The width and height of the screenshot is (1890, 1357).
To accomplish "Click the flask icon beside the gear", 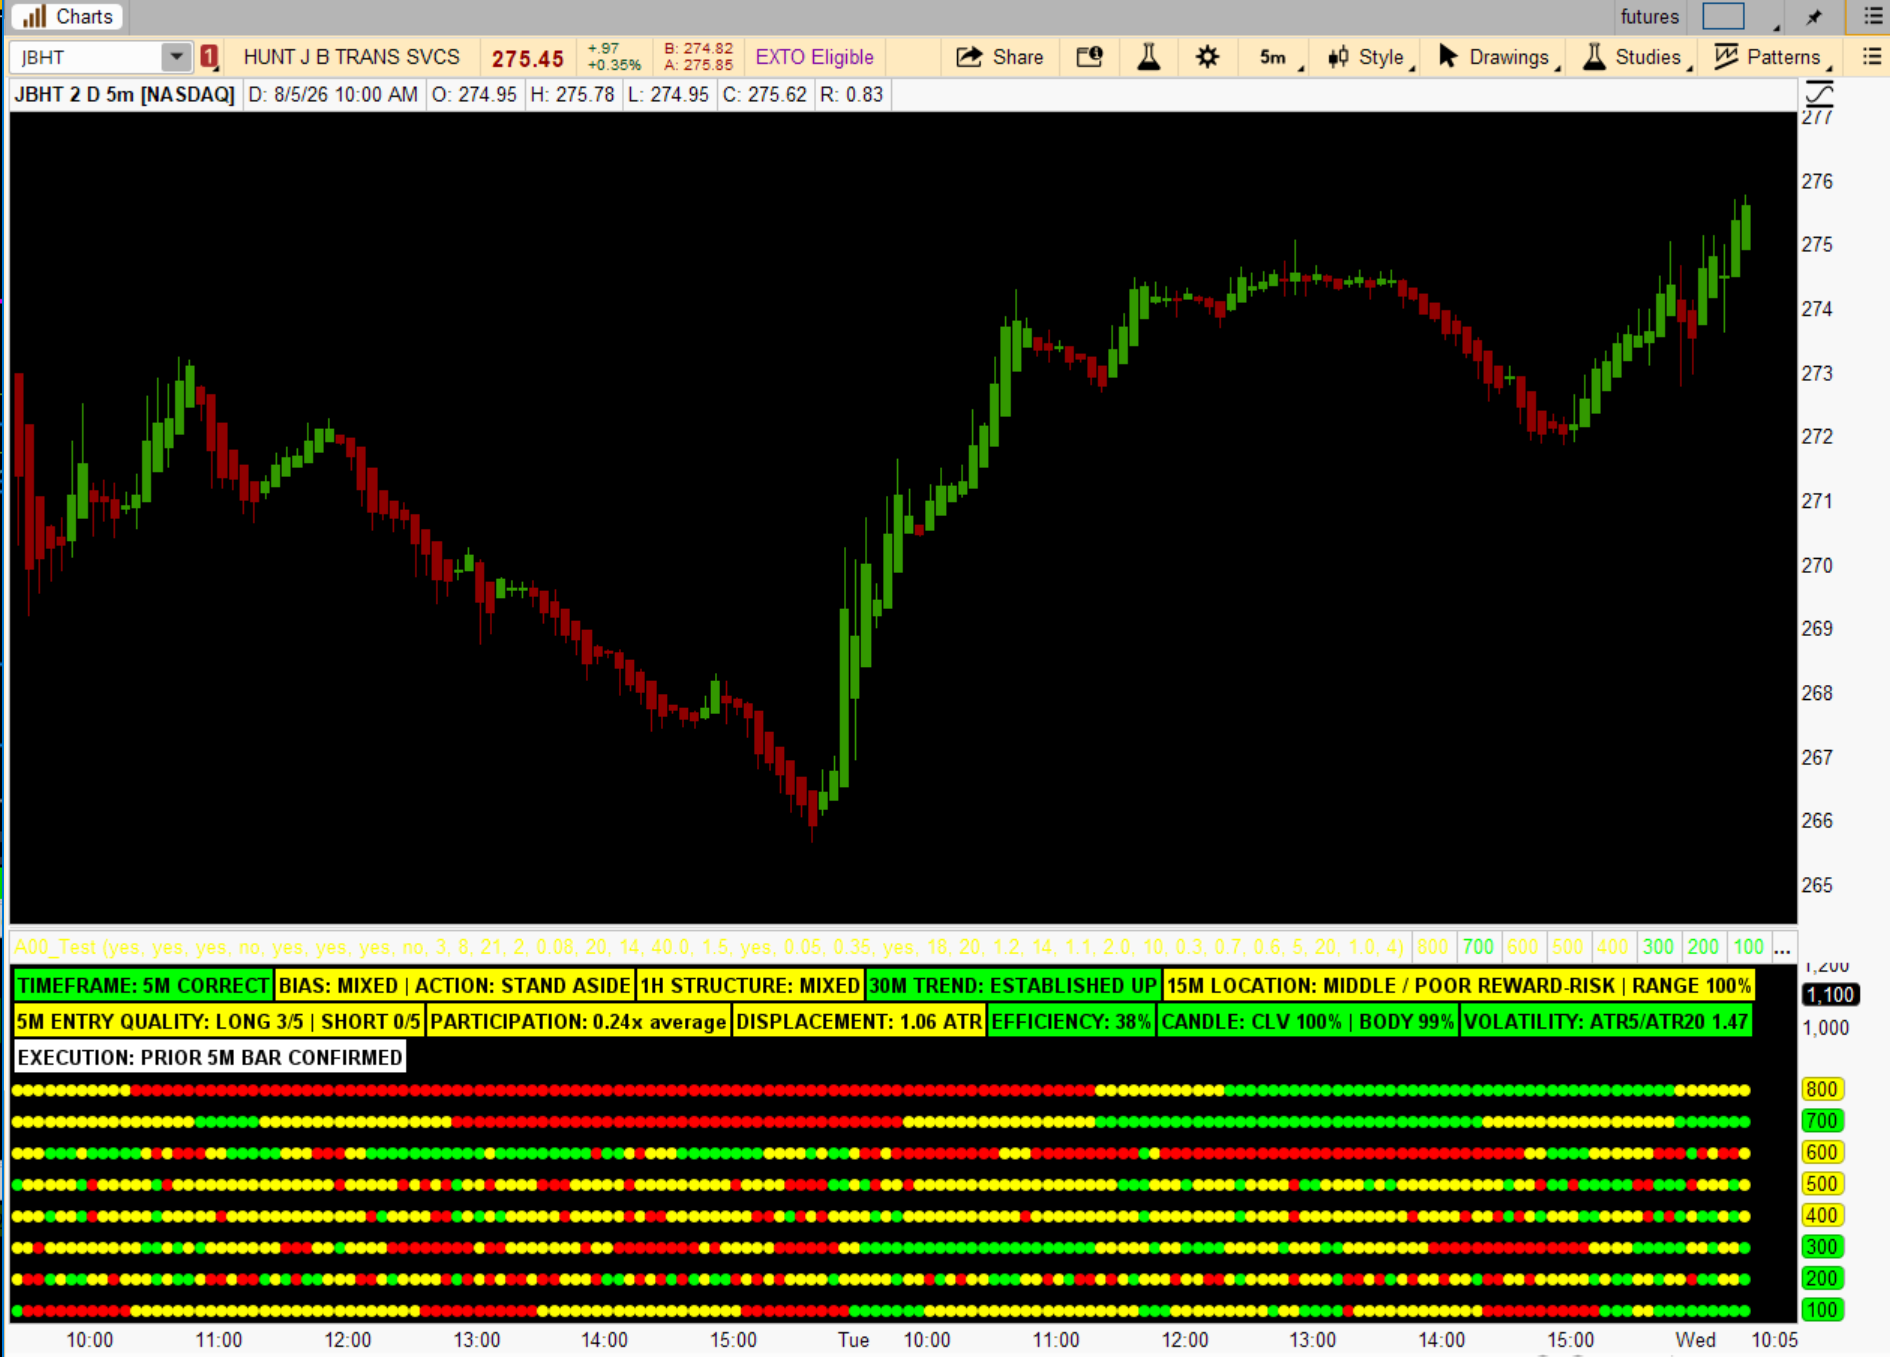I will 1149,57.
